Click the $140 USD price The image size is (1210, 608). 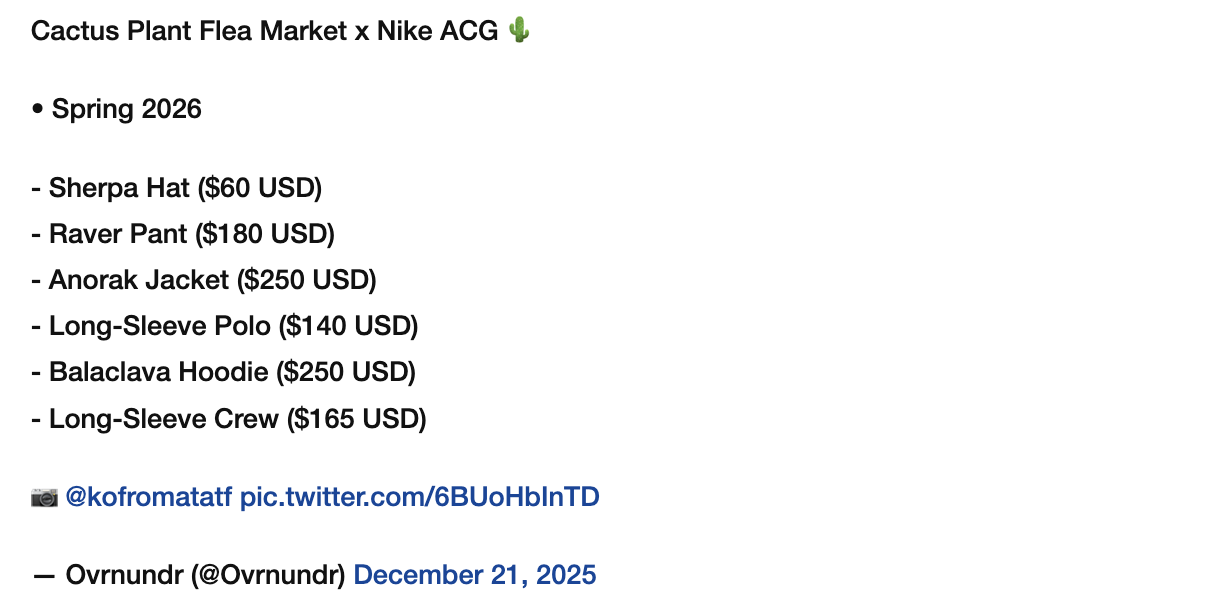(348, 326)
